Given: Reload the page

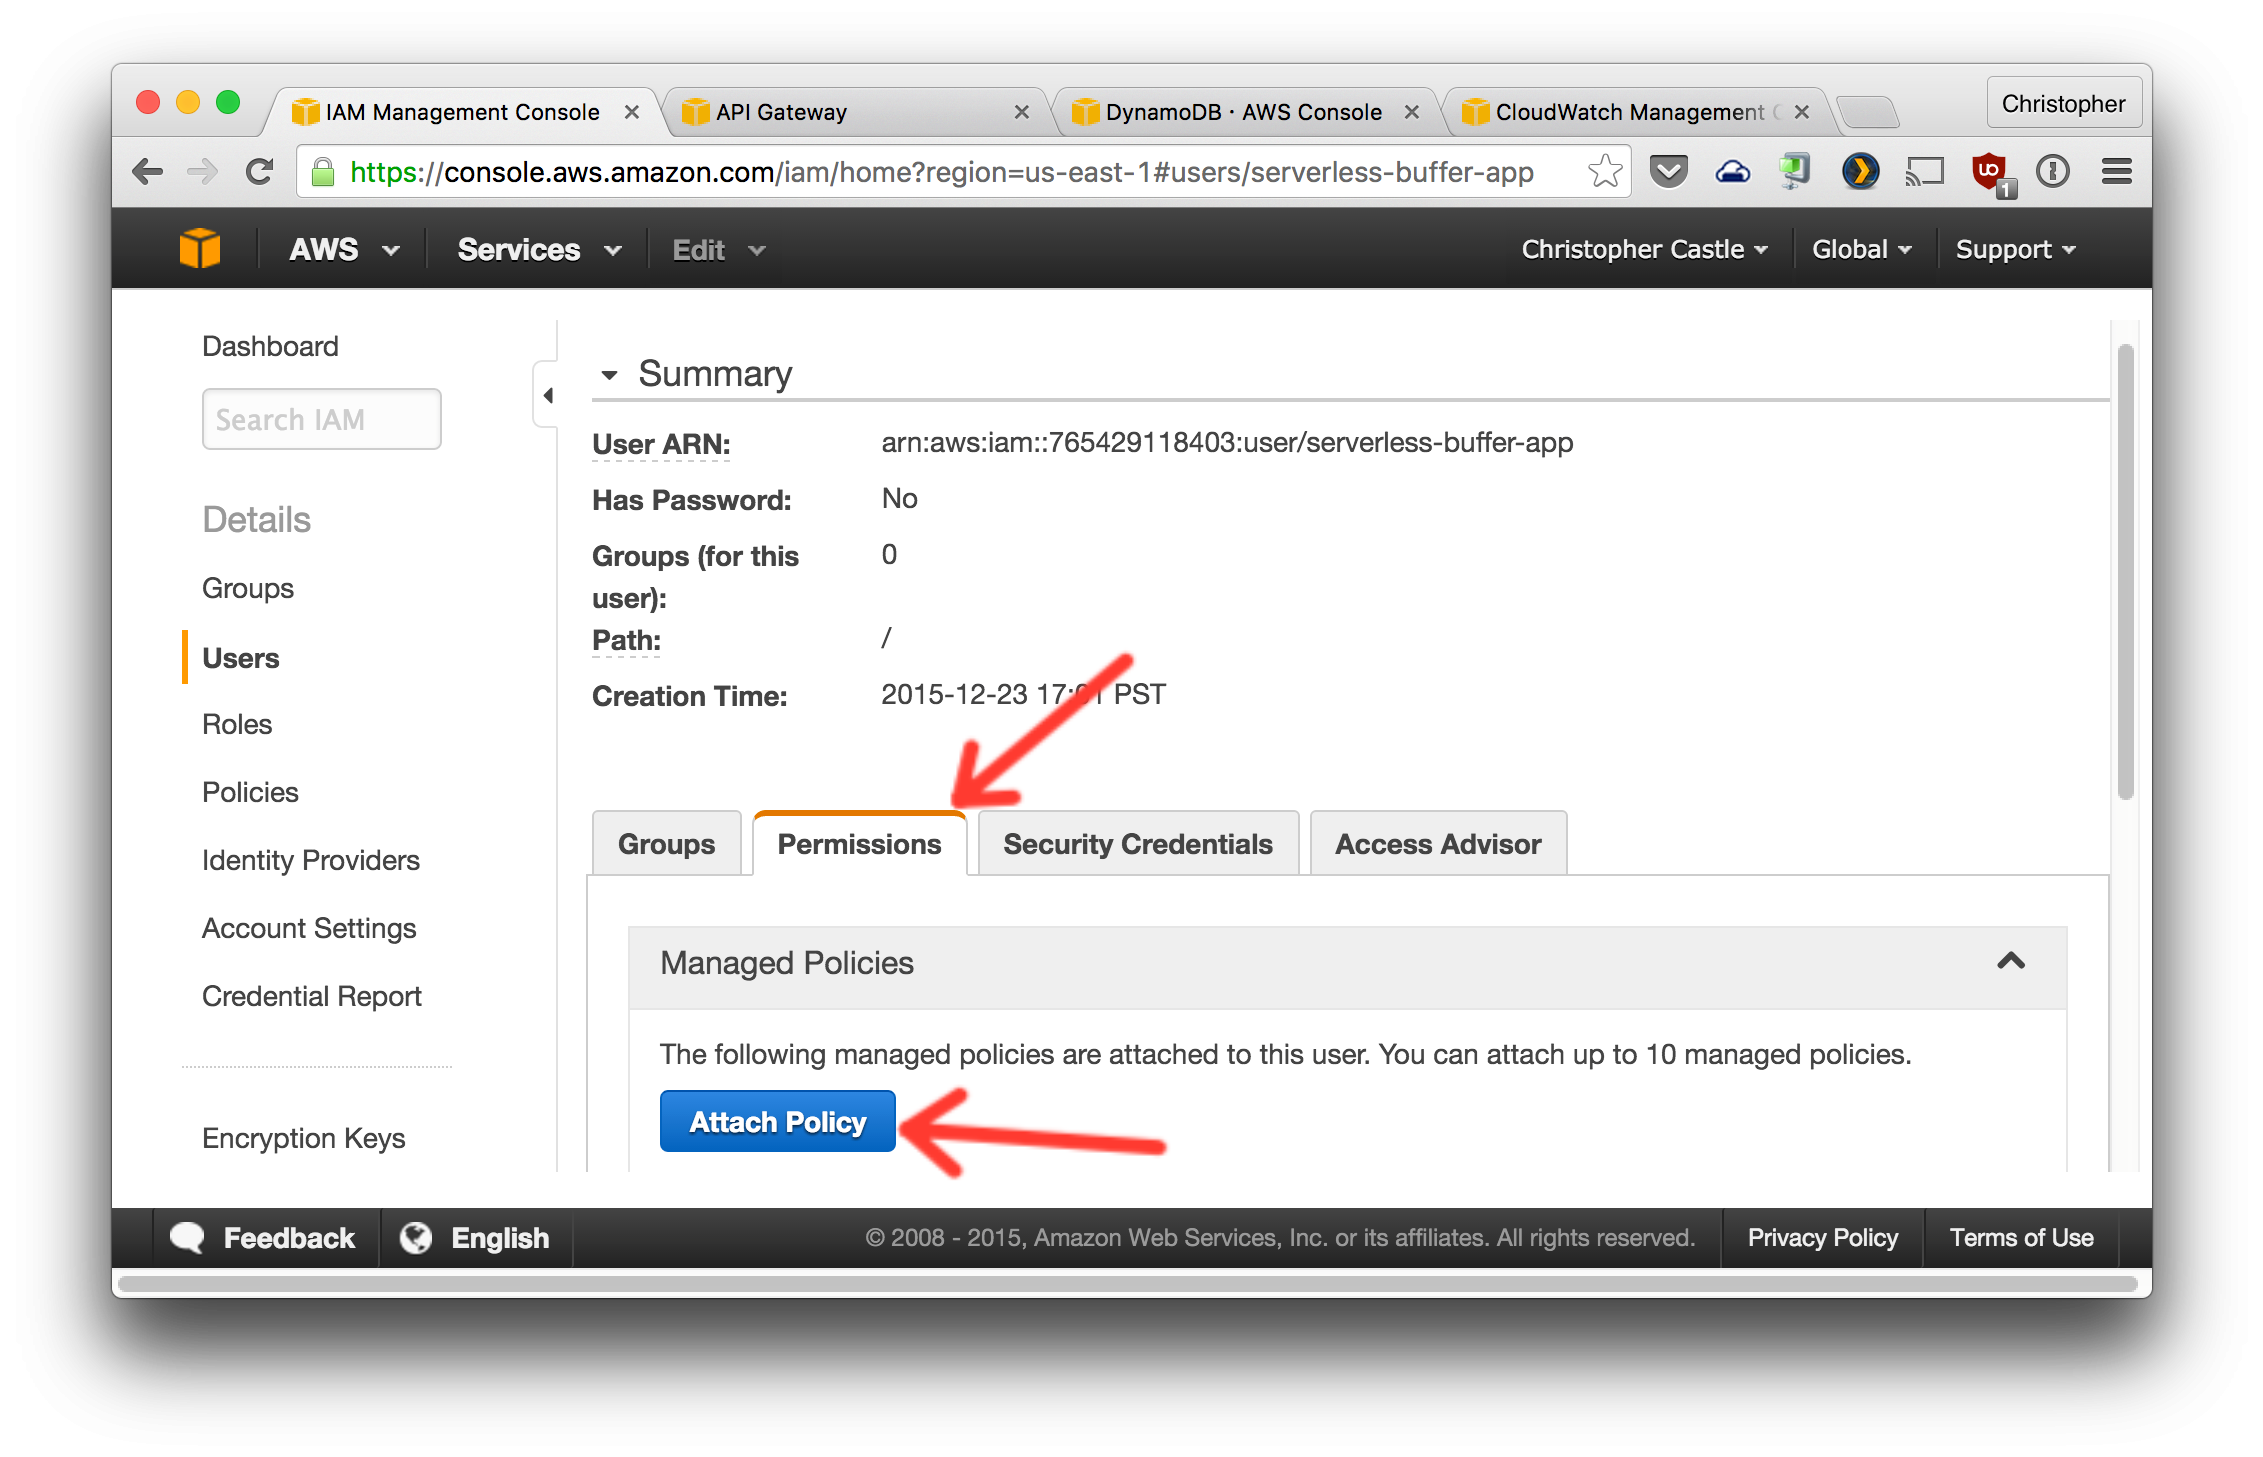Looking at the screenshot, I should [260, 172].
